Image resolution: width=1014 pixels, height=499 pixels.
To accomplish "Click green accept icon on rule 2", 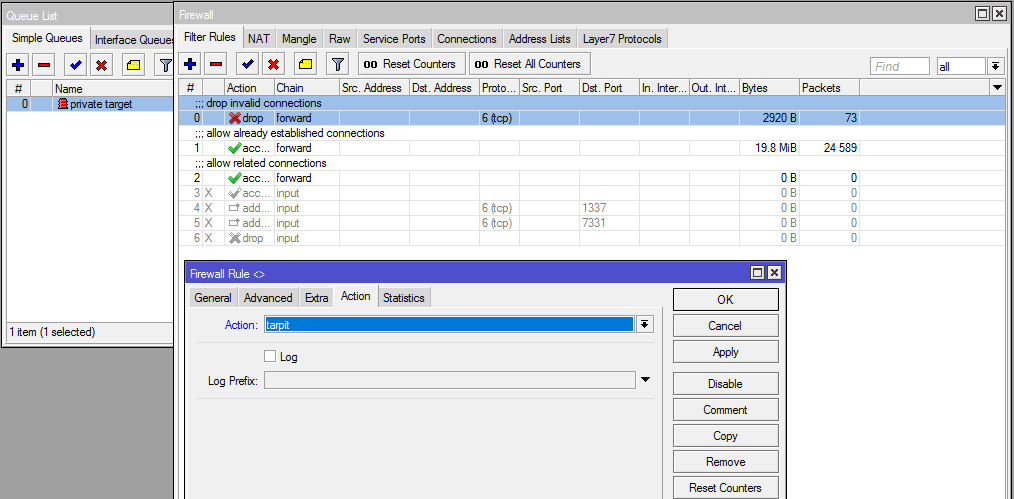I will pyautogui.click(x=235, y=178).
